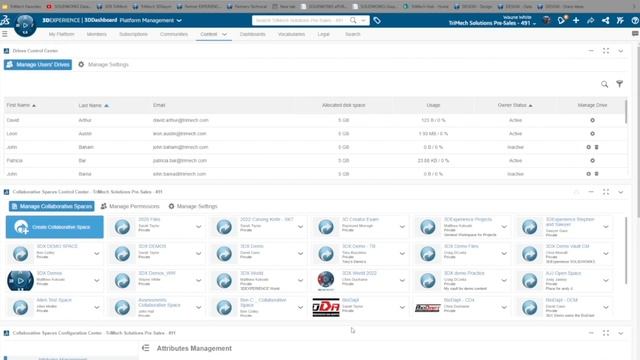Maximize the Drives Control Center widget
Image resolution: width=640 pixels, height=360 pixels.
point(606,51)
